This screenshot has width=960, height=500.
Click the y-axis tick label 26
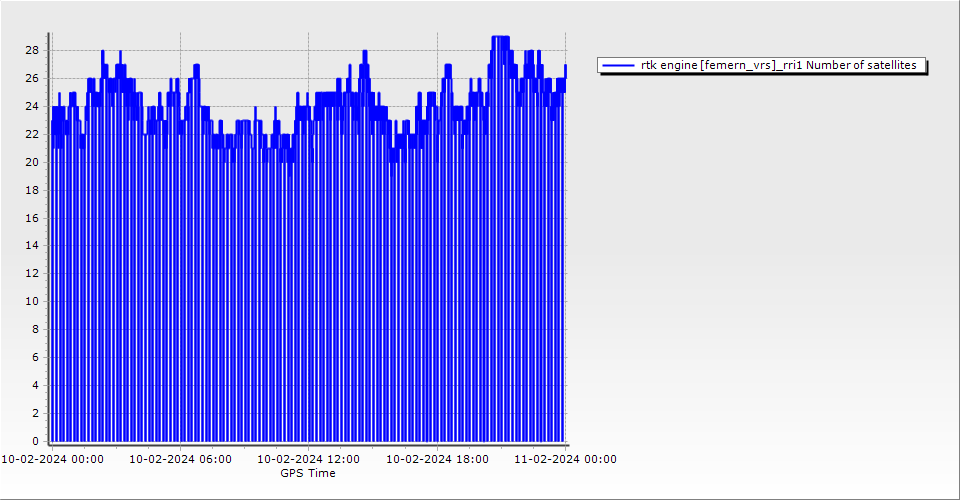point(32,78)
